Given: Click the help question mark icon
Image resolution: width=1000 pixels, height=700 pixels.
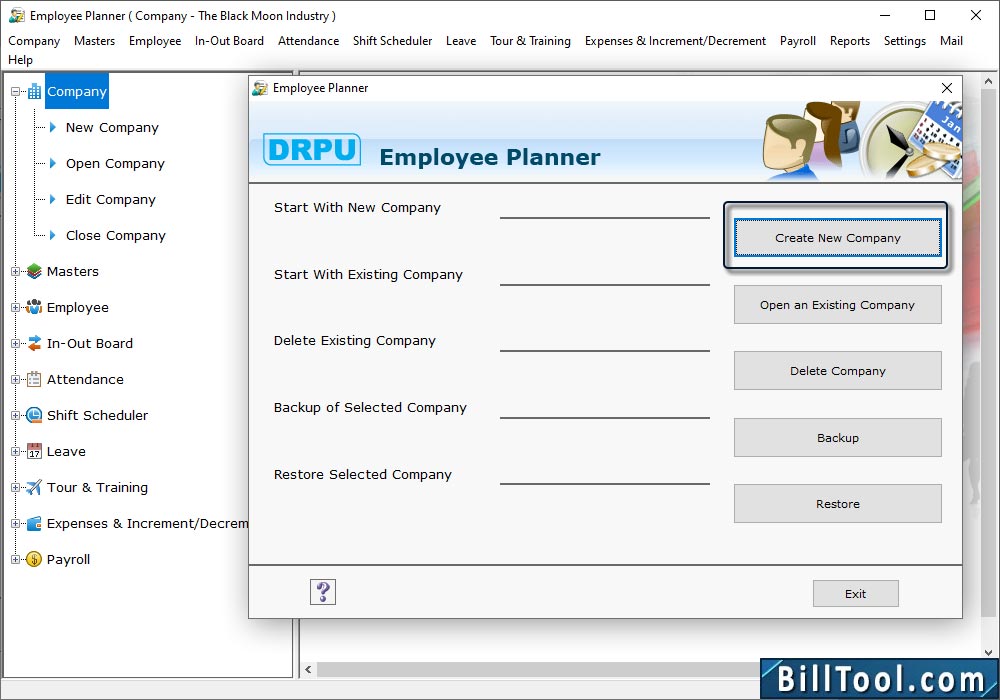Looking at the screenshot, I should (x=323, y=592).
